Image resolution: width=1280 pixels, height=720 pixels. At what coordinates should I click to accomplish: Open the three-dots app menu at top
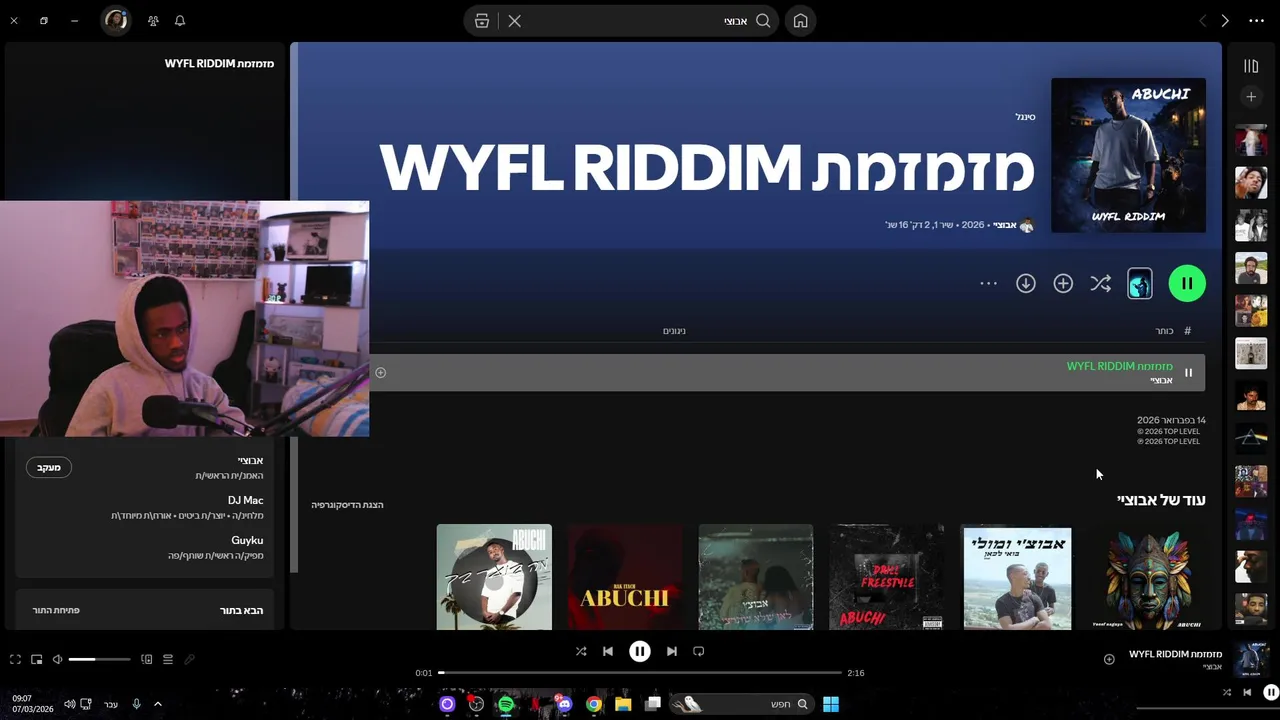tap(1256, 21)
